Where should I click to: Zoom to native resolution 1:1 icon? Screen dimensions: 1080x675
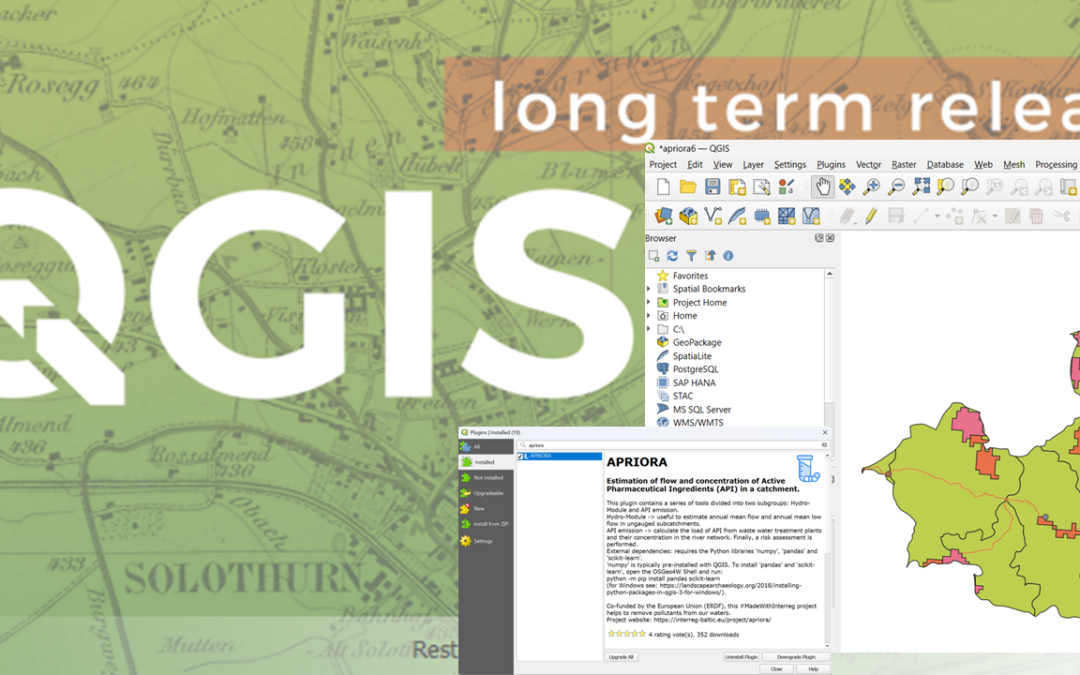(x=994, y=187)
